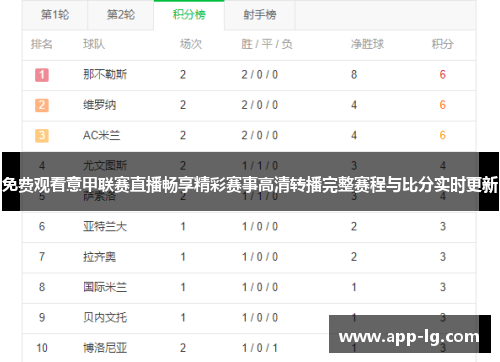Click the rank number 7 for 拉齐奥
The width and height of the screenshot is (500, 362).
tap(42, 257)
